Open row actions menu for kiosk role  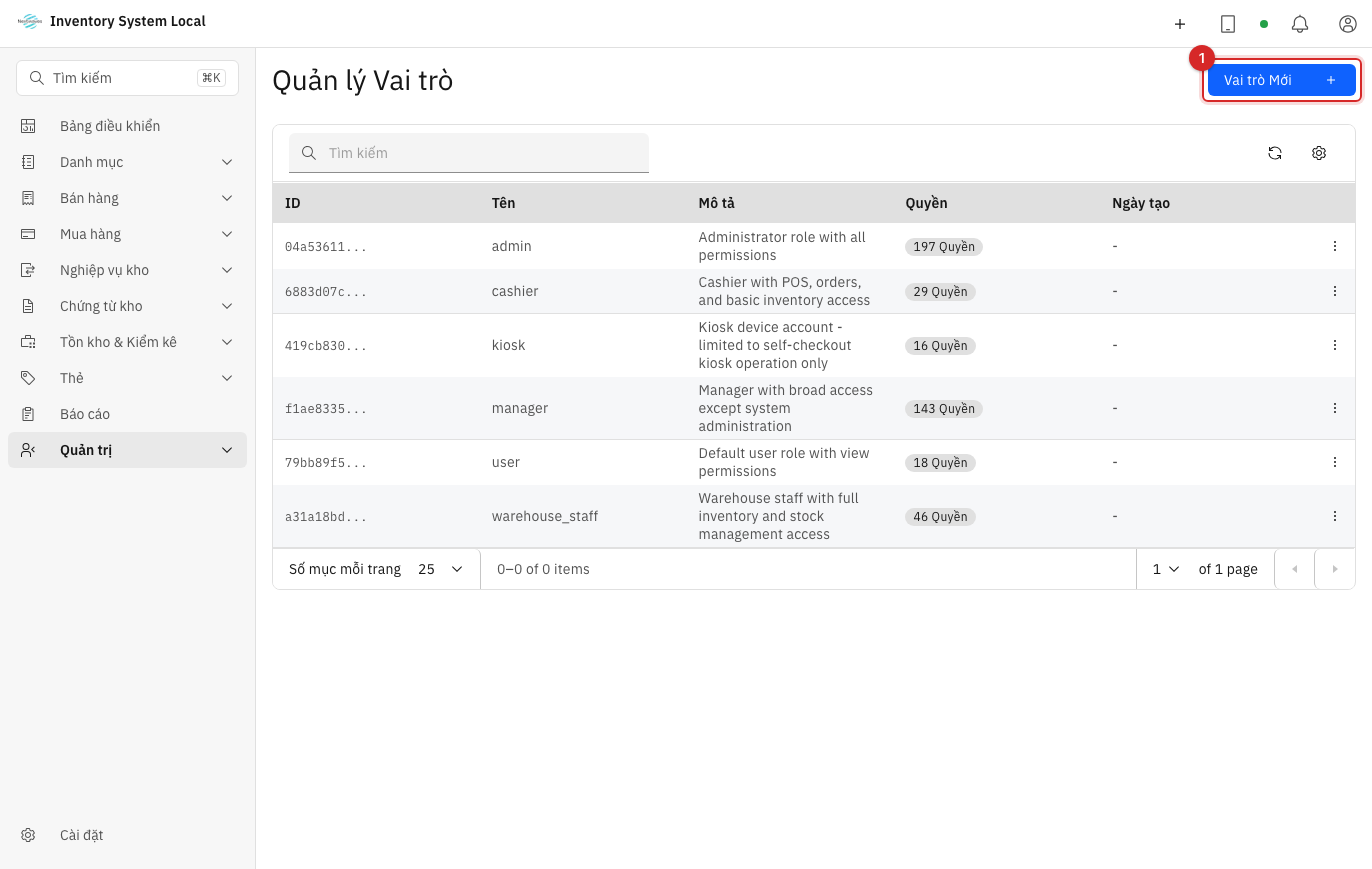(1335, 345)
